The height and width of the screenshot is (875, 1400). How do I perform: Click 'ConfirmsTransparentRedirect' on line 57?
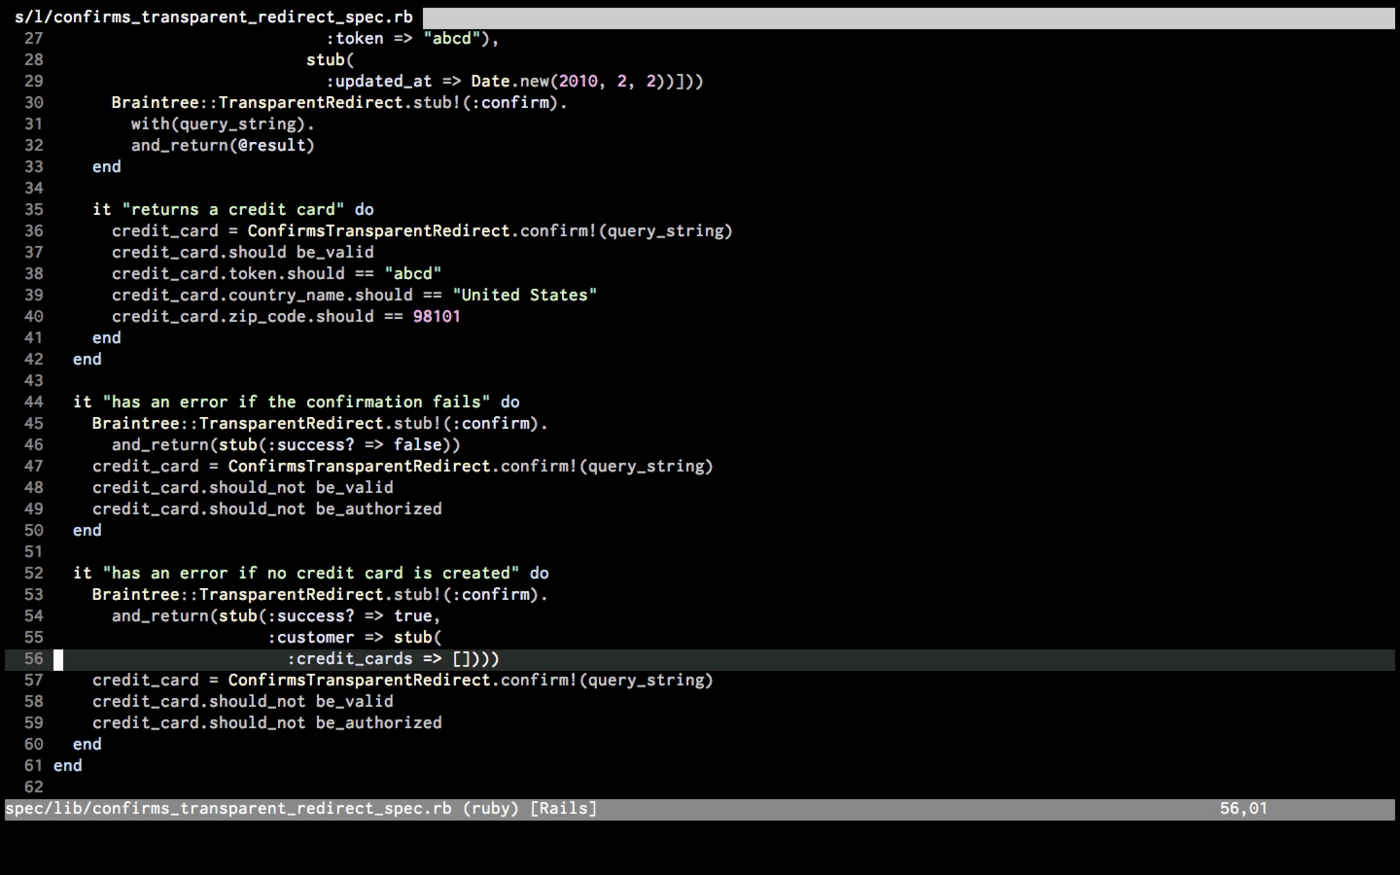pos(359,680)
